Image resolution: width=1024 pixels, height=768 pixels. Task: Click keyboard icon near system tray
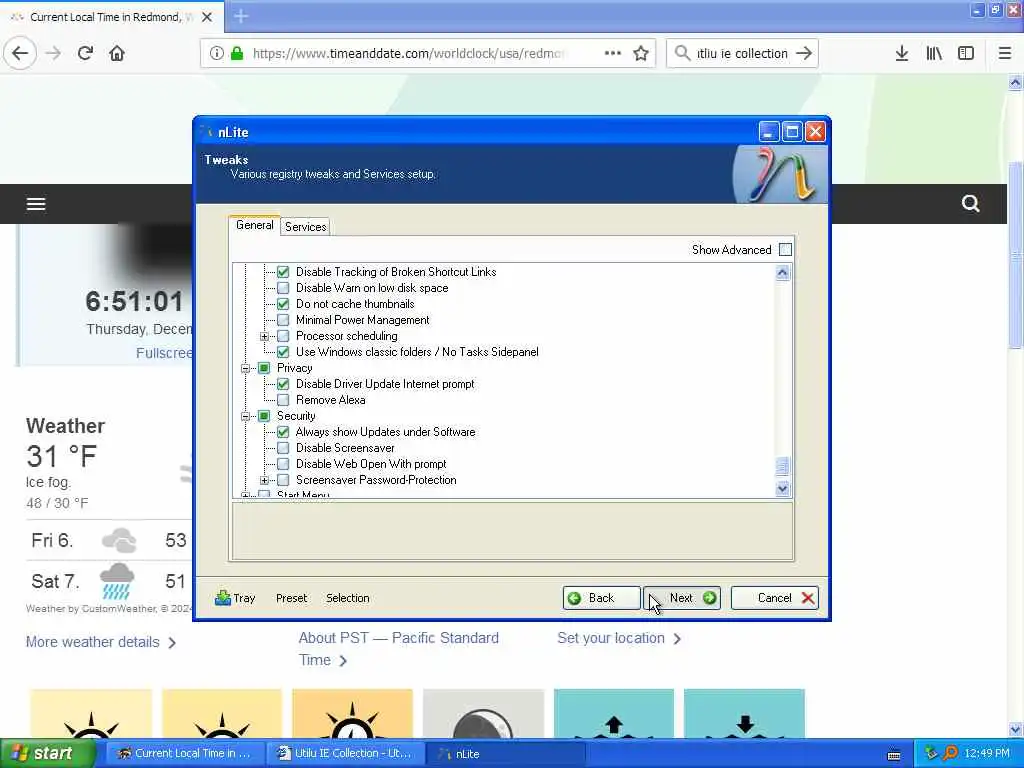(x=894, y=756)
